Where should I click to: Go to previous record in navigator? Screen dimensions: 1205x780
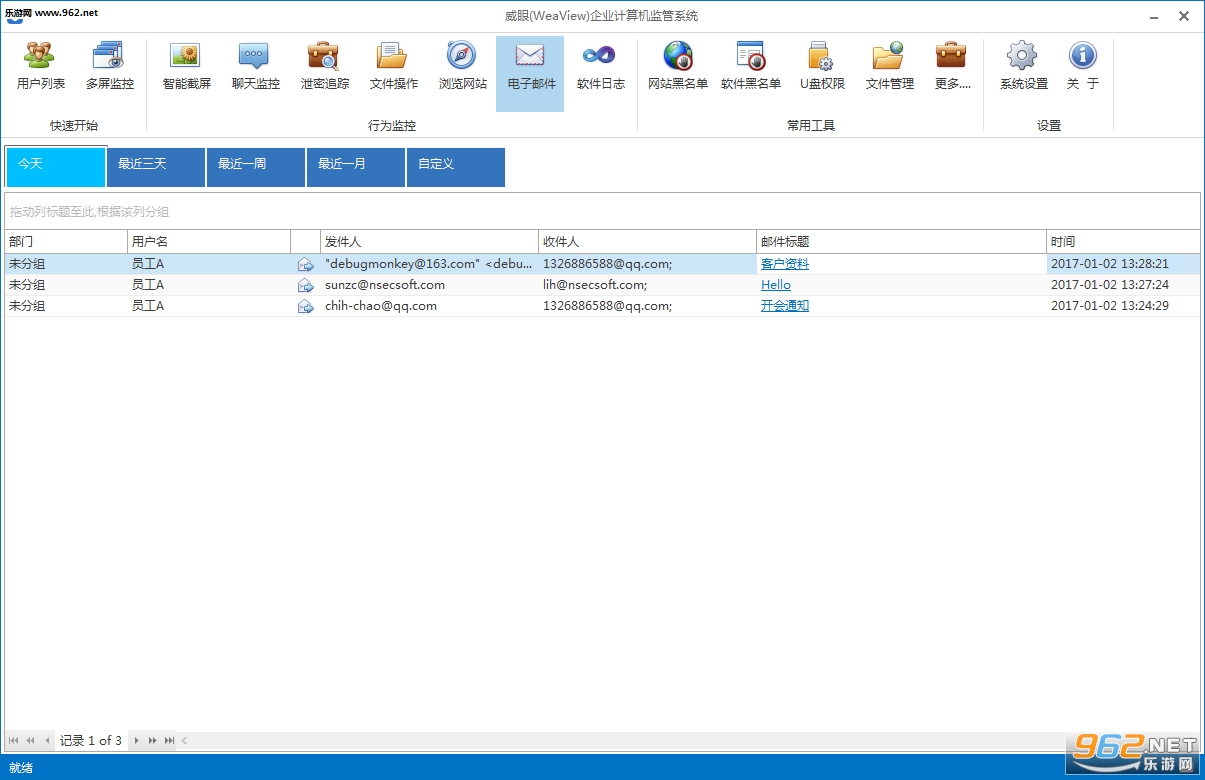pyautogui.click(x=47, y=741)
